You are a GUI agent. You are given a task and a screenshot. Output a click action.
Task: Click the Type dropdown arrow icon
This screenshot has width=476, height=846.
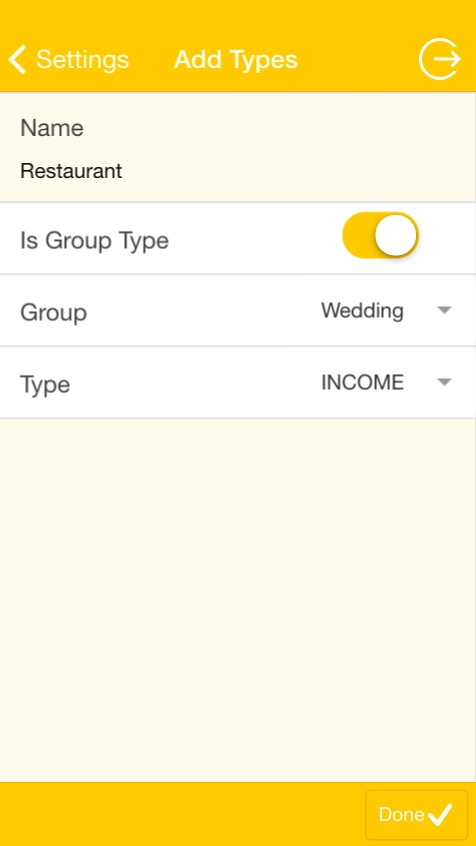444,382
